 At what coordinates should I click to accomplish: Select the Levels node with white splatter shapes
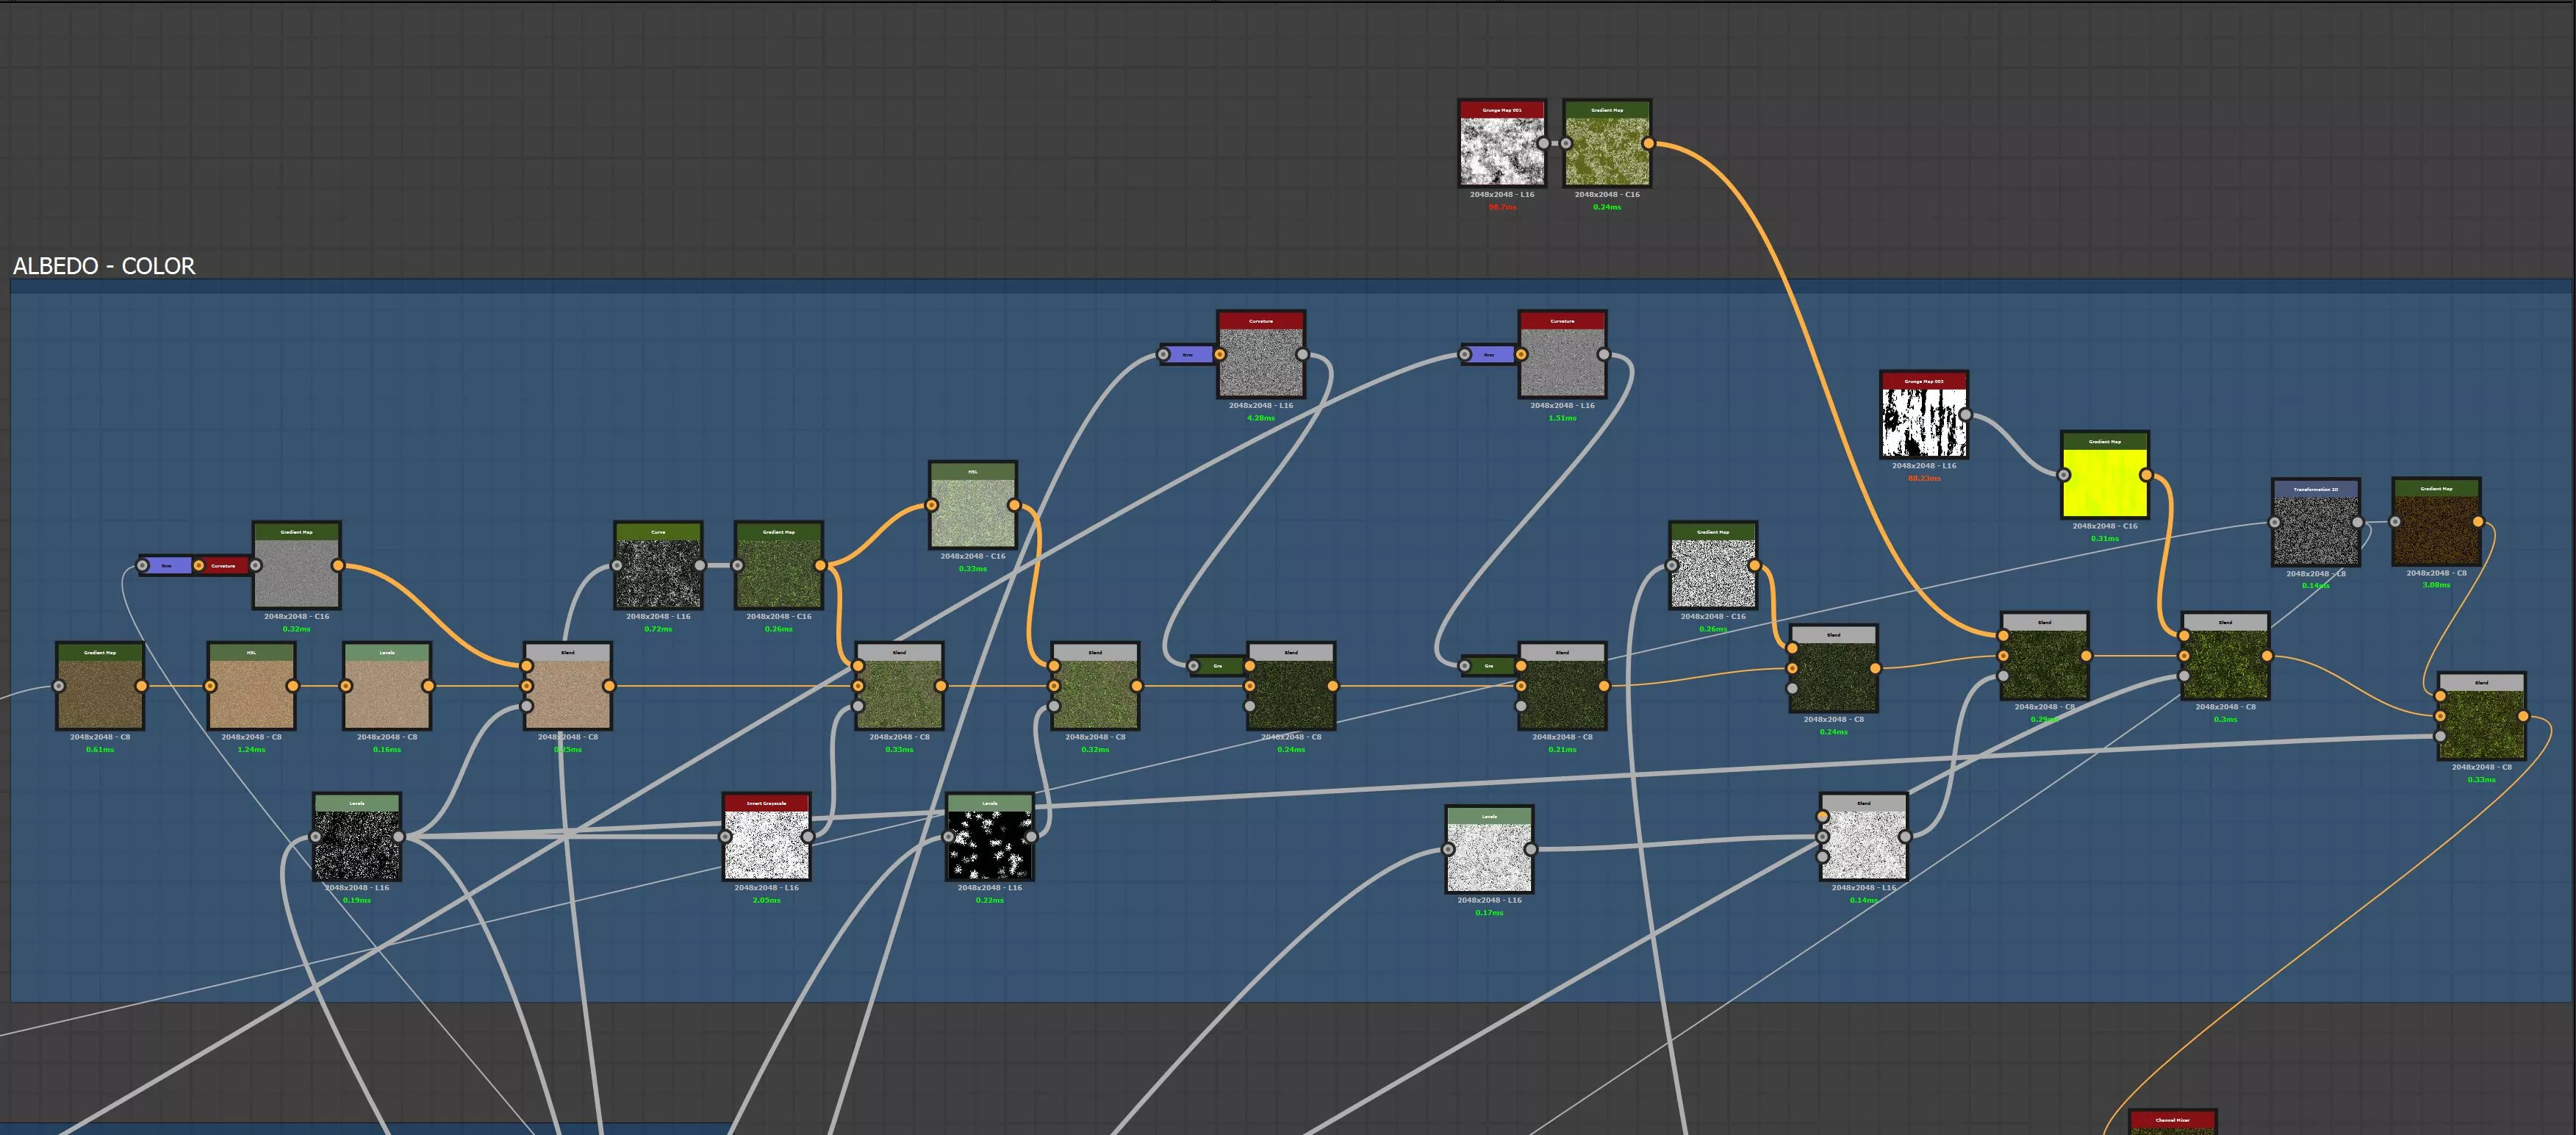[989, 844]
